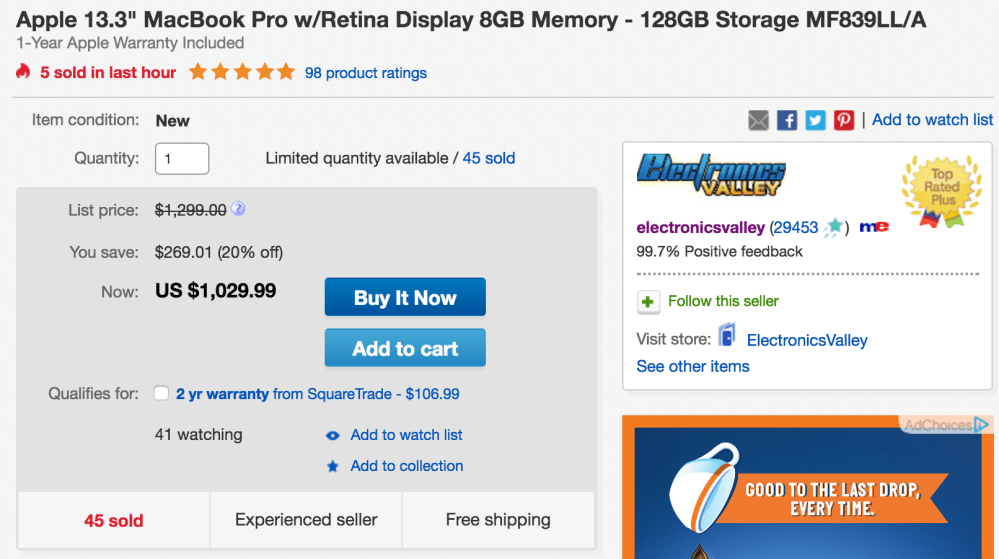Open the electronicsvalley seller profile link
This screenshot has height=559, width=999.
(x=700, y=227)
